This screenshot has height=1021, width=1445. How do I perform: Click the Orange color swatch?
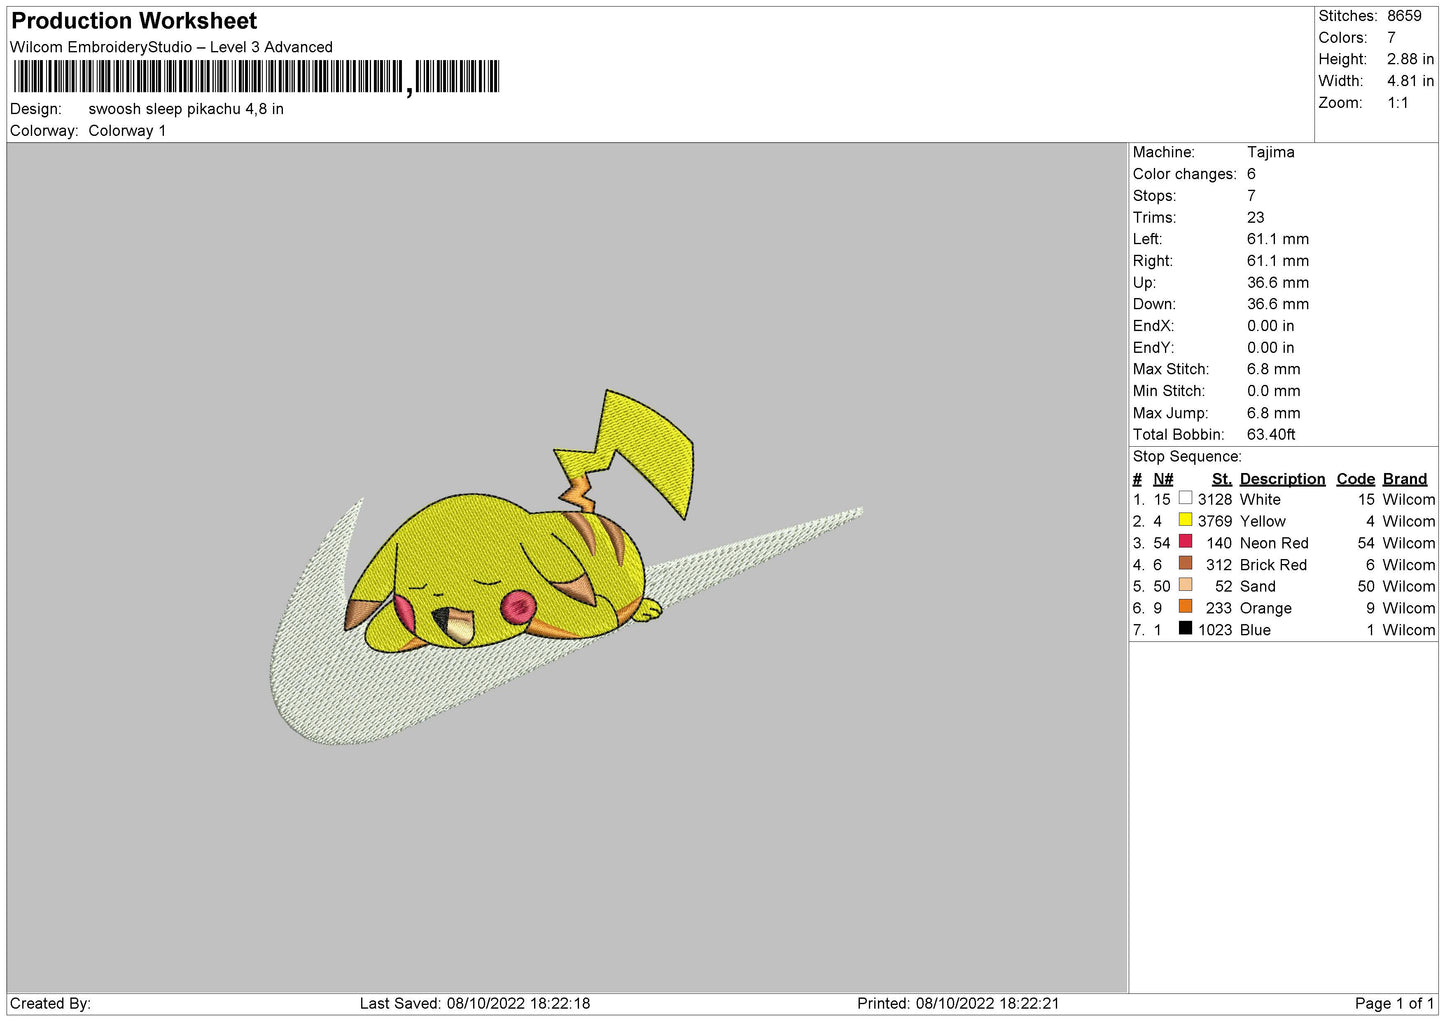[x=1185, y=607]
